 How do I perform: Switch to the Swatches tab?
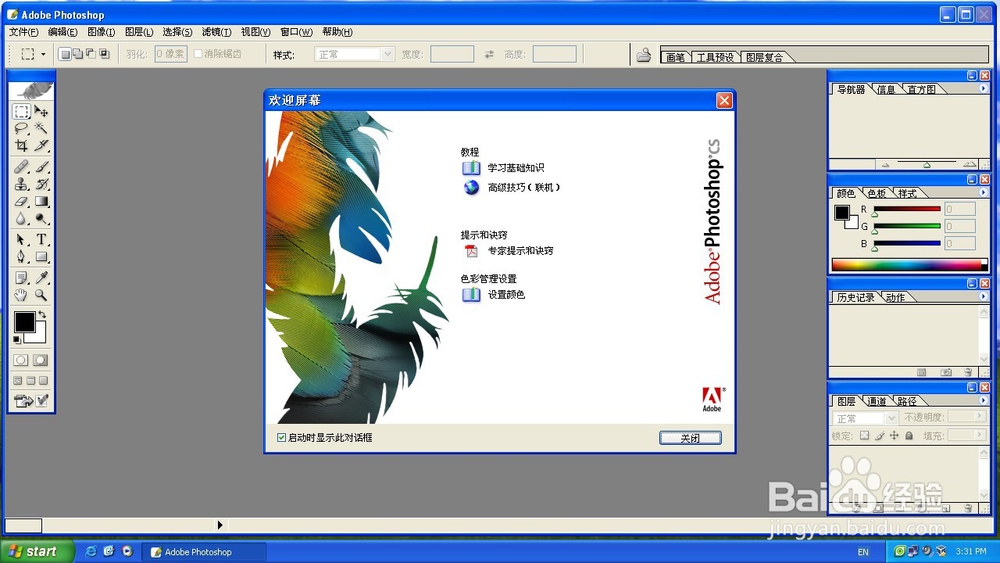pyautogui.click(x=877, y=193)
